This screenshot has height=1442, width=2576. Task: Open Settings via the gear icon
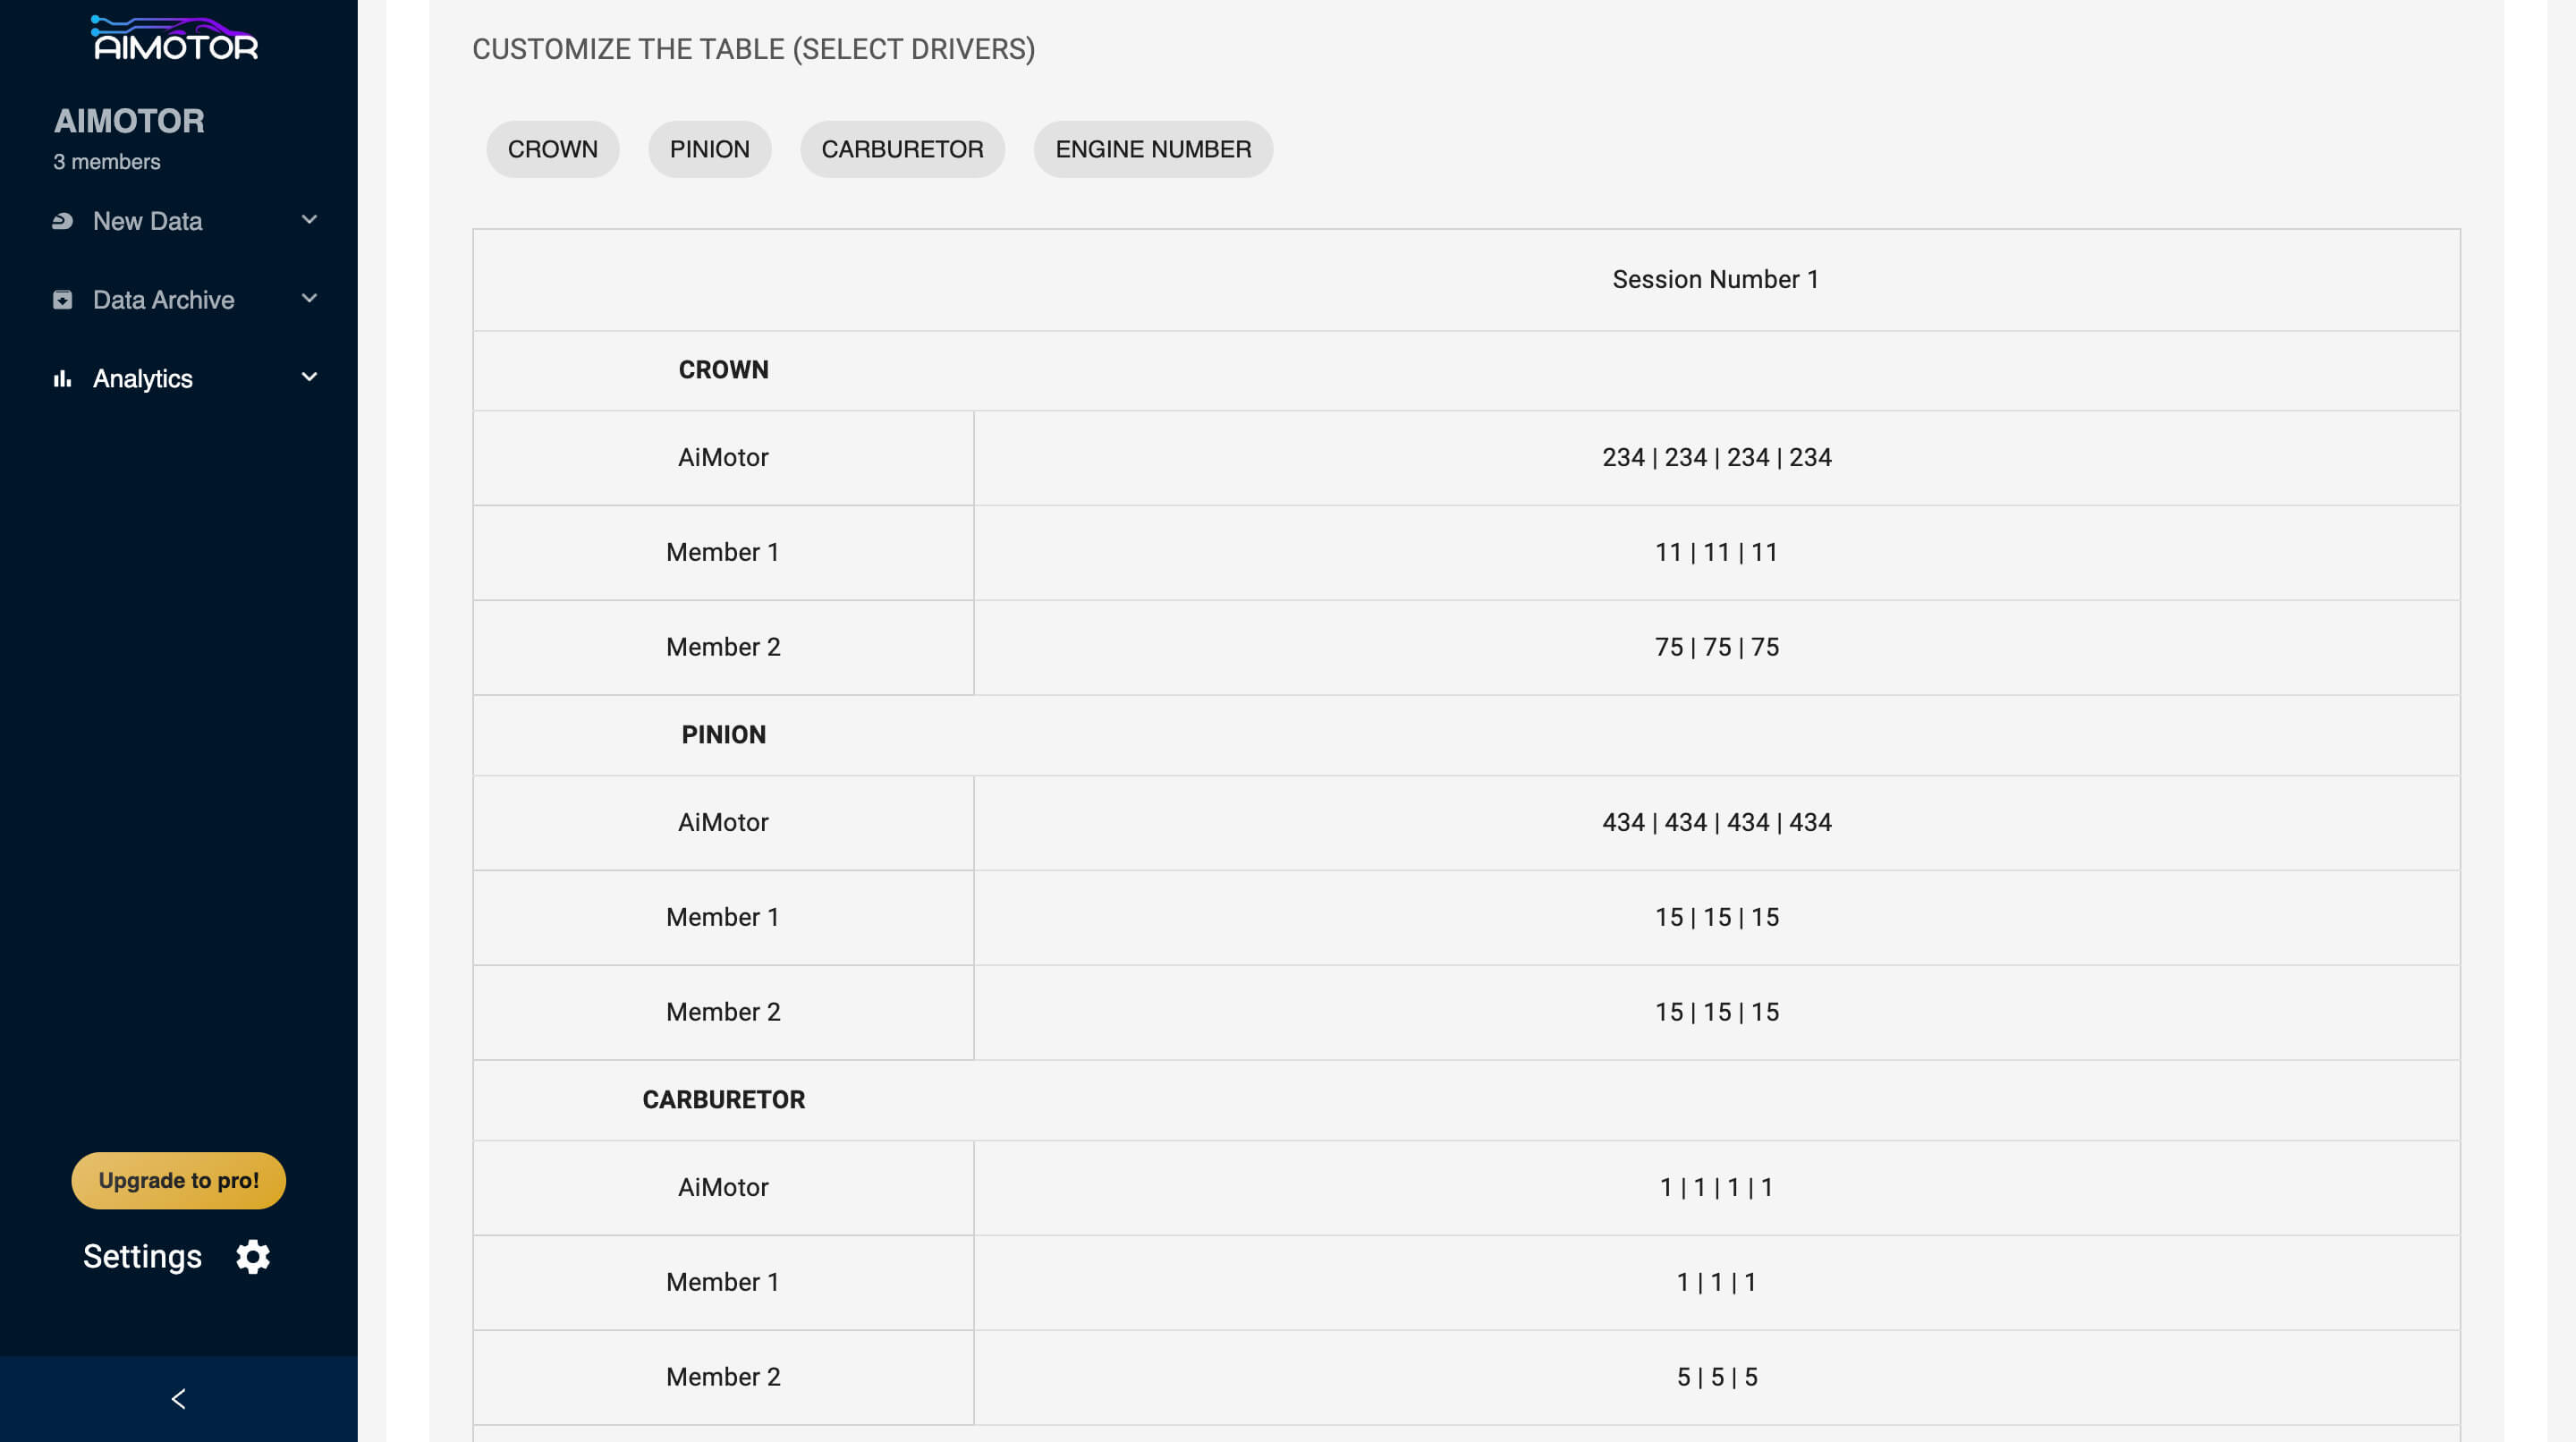click(x=253, y=1257)
